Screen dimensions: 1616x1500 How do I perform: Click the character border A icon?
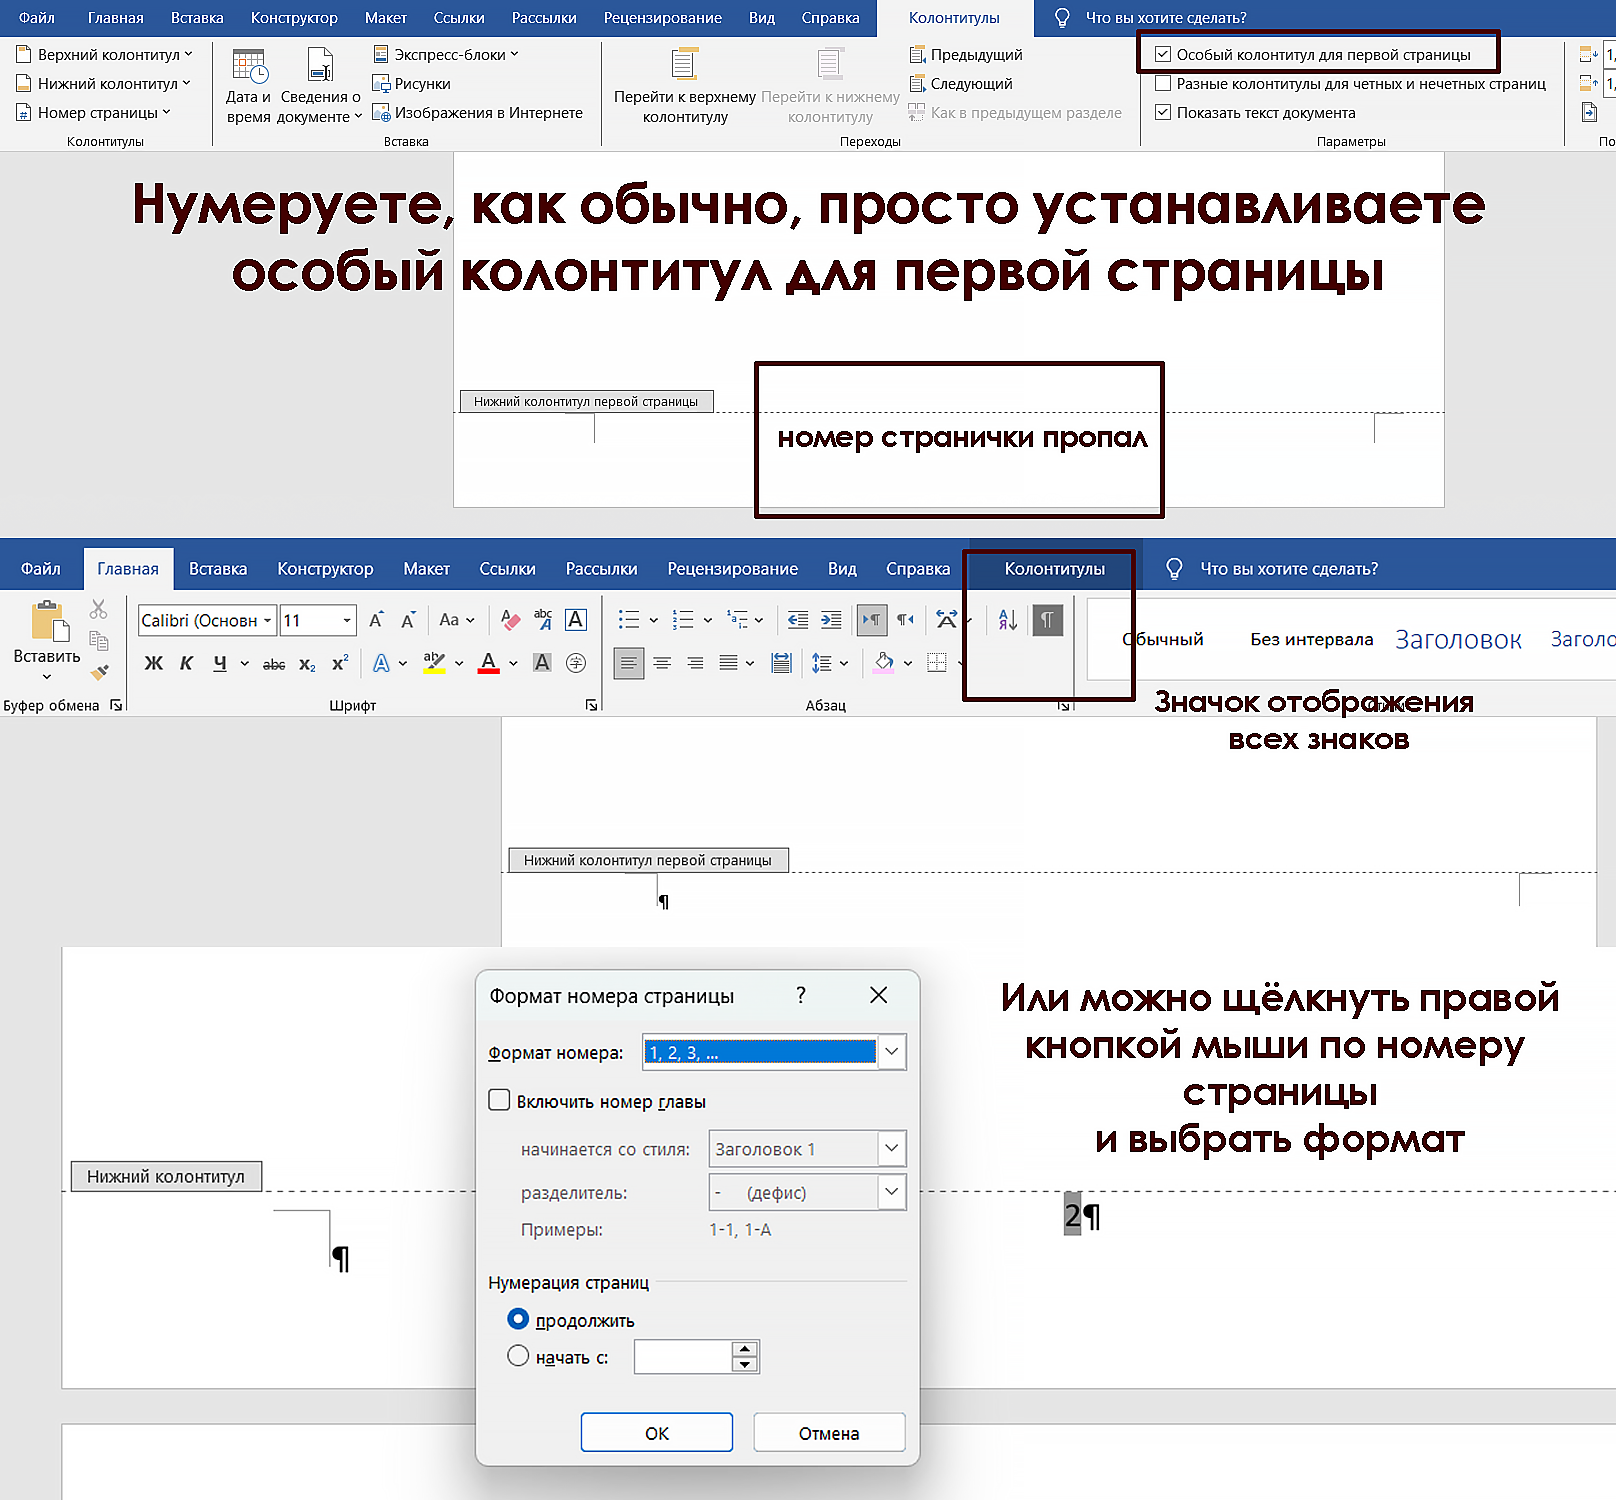coord(576,620)
